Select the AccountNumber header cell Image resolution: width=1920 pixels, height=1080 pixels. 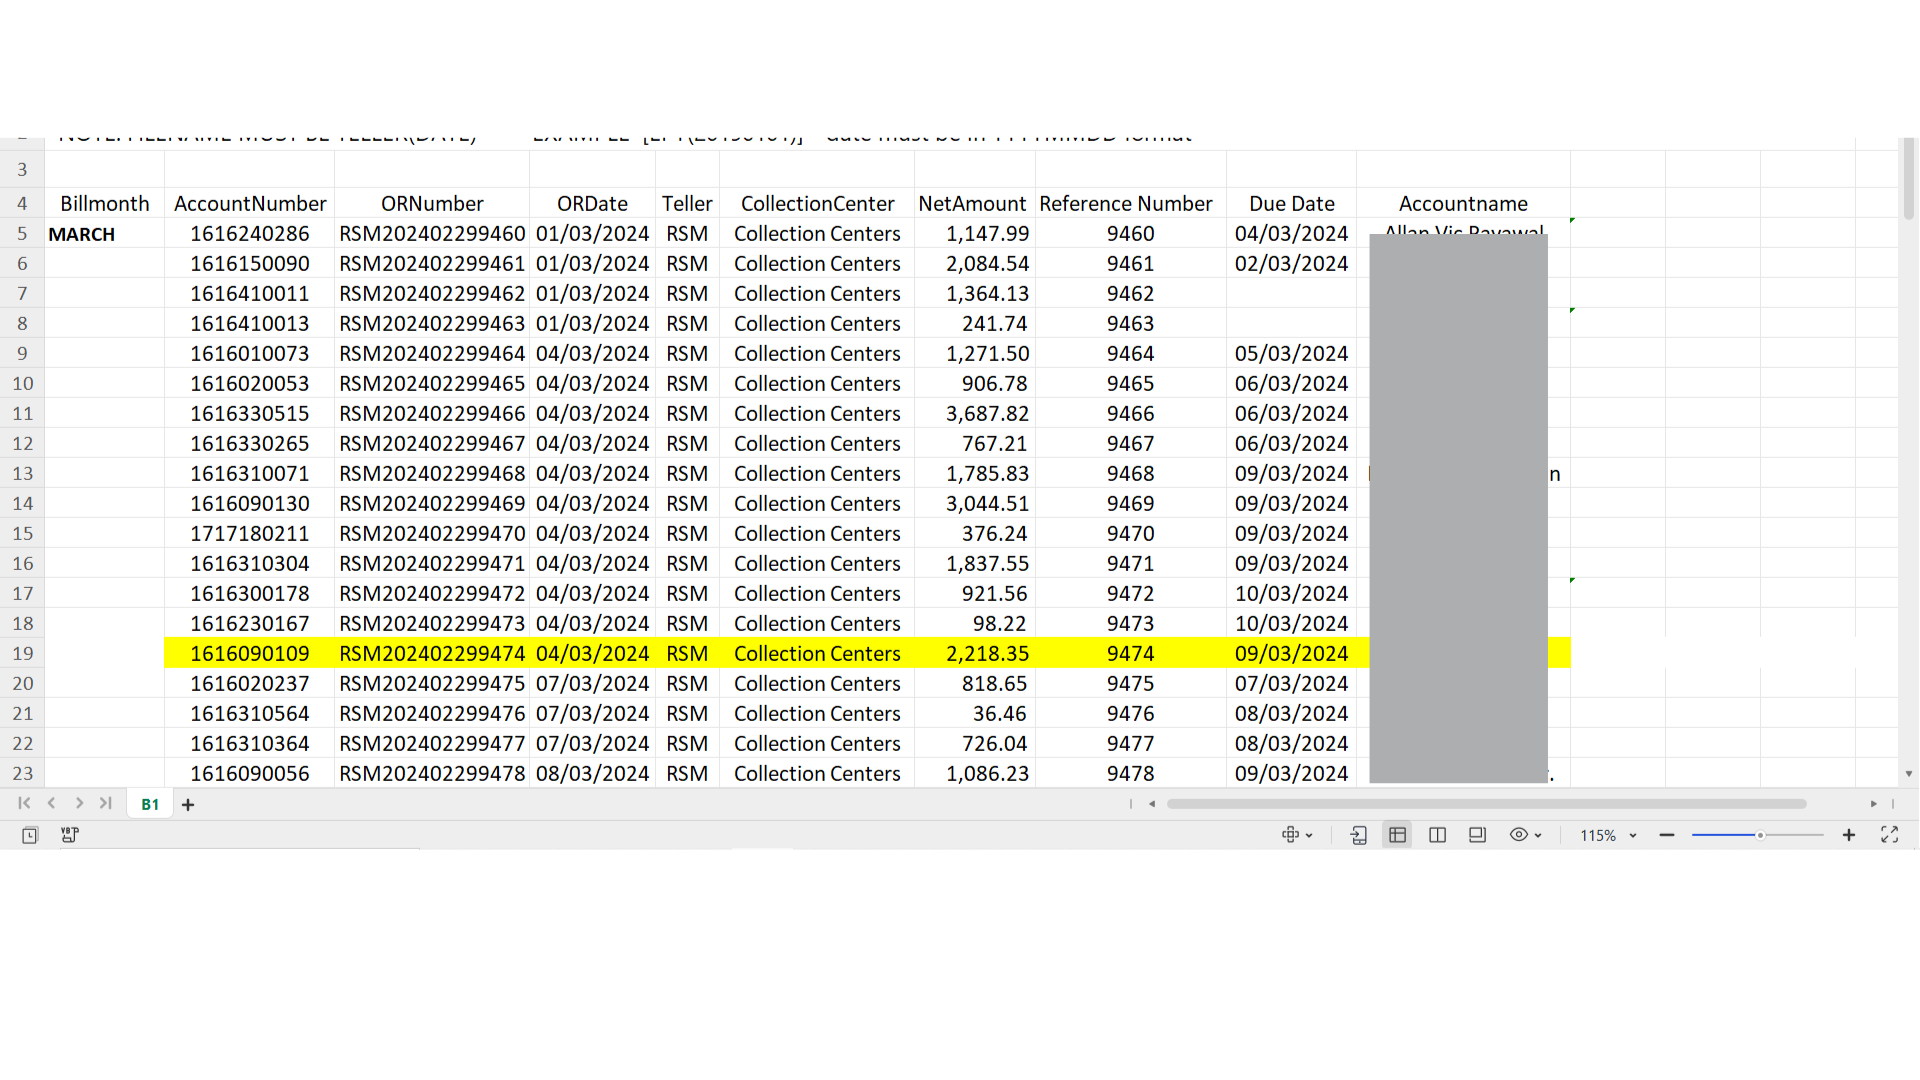250,203
